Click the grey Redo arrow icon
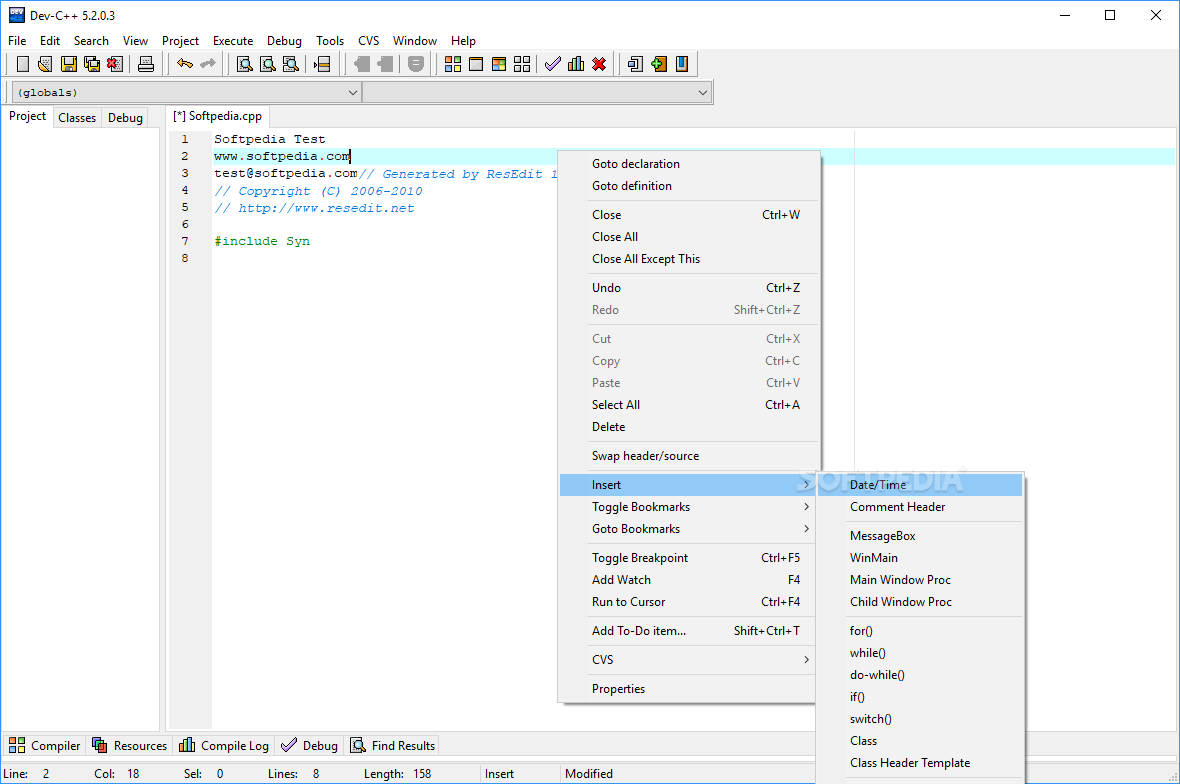1180x784 pixels. click(208, 64)
